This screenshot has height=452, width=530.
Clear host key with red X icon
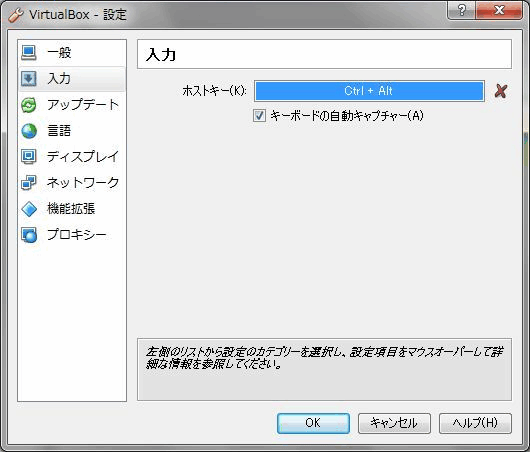pos(501,91)
